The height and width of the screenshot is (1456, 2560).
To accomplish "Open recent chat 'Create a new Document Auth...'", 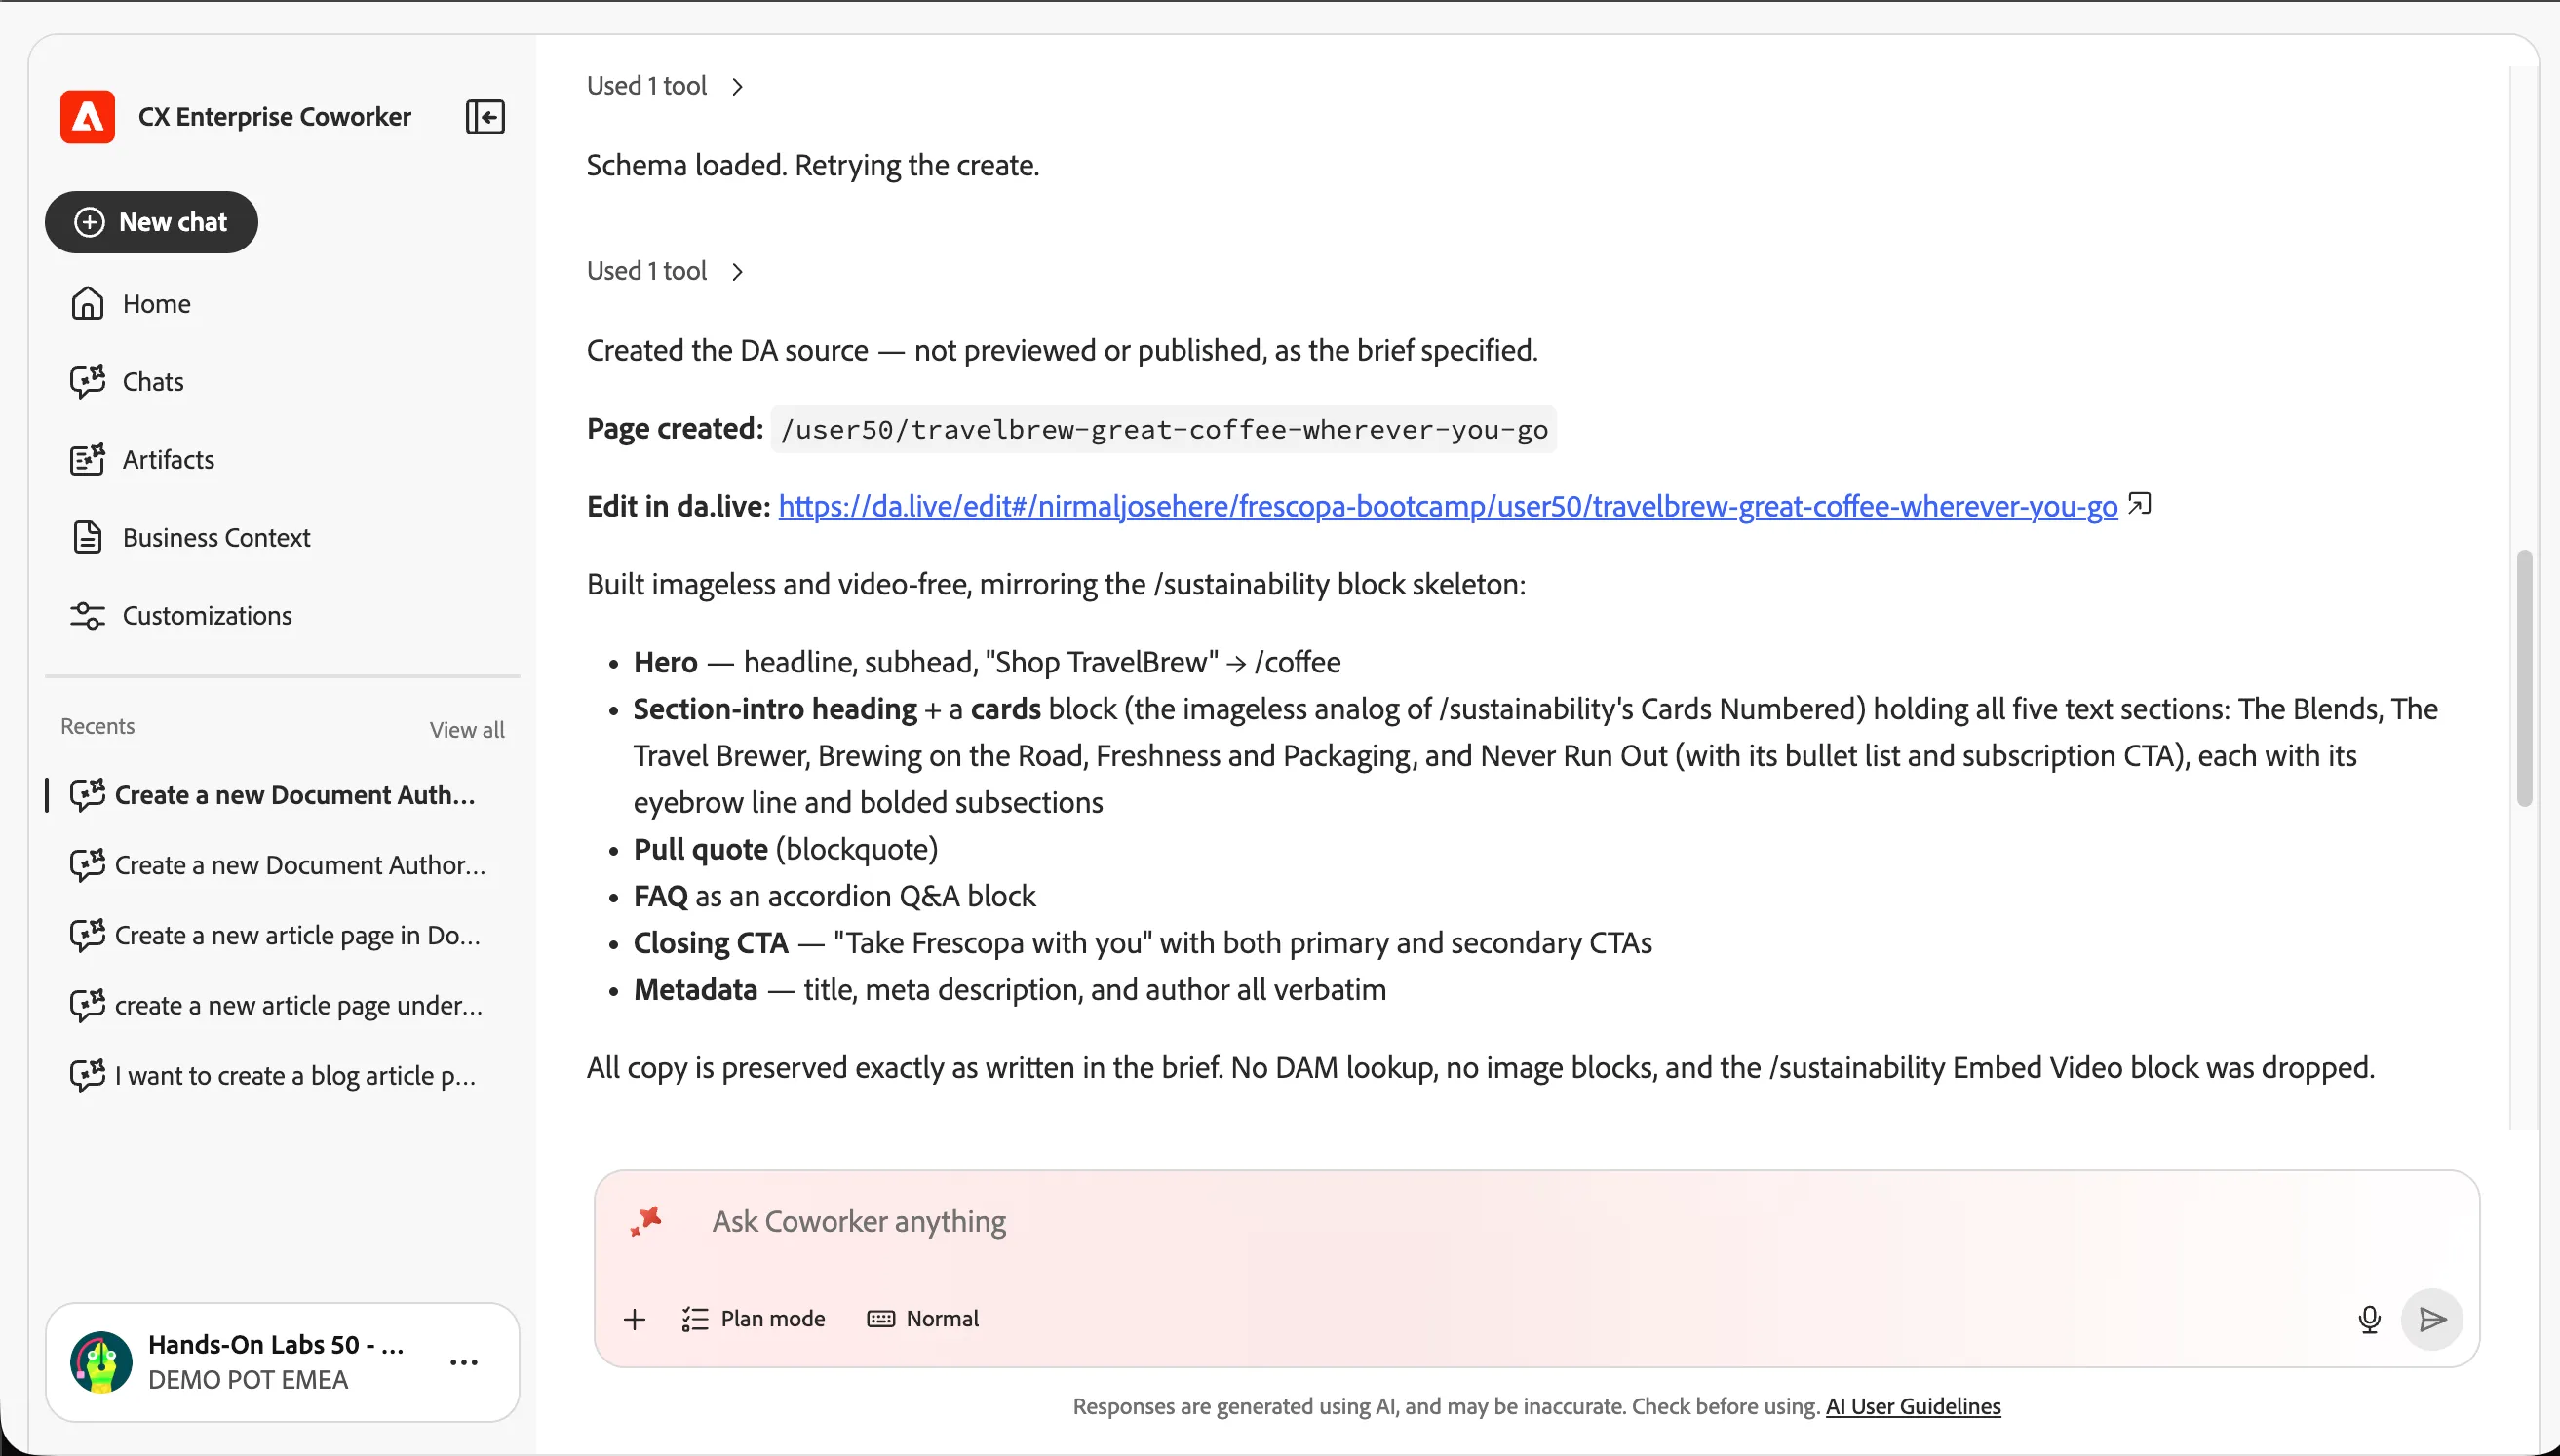I will (281, 795).
